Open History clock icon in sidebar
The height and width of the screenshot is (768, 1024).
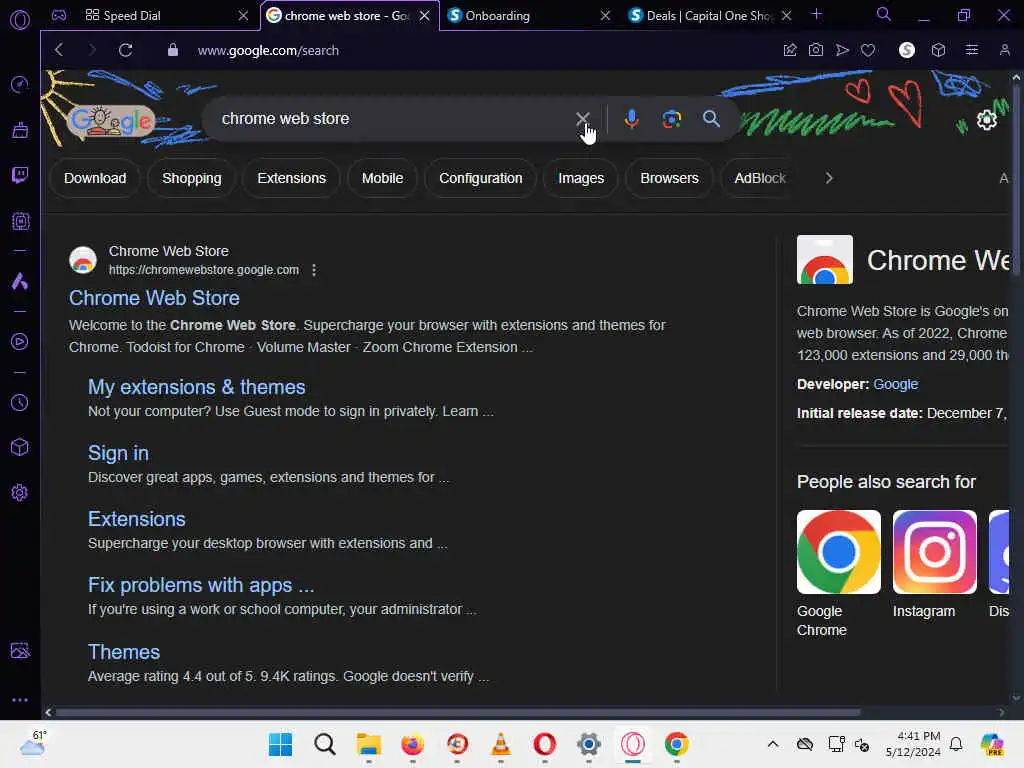pos(20,402)
